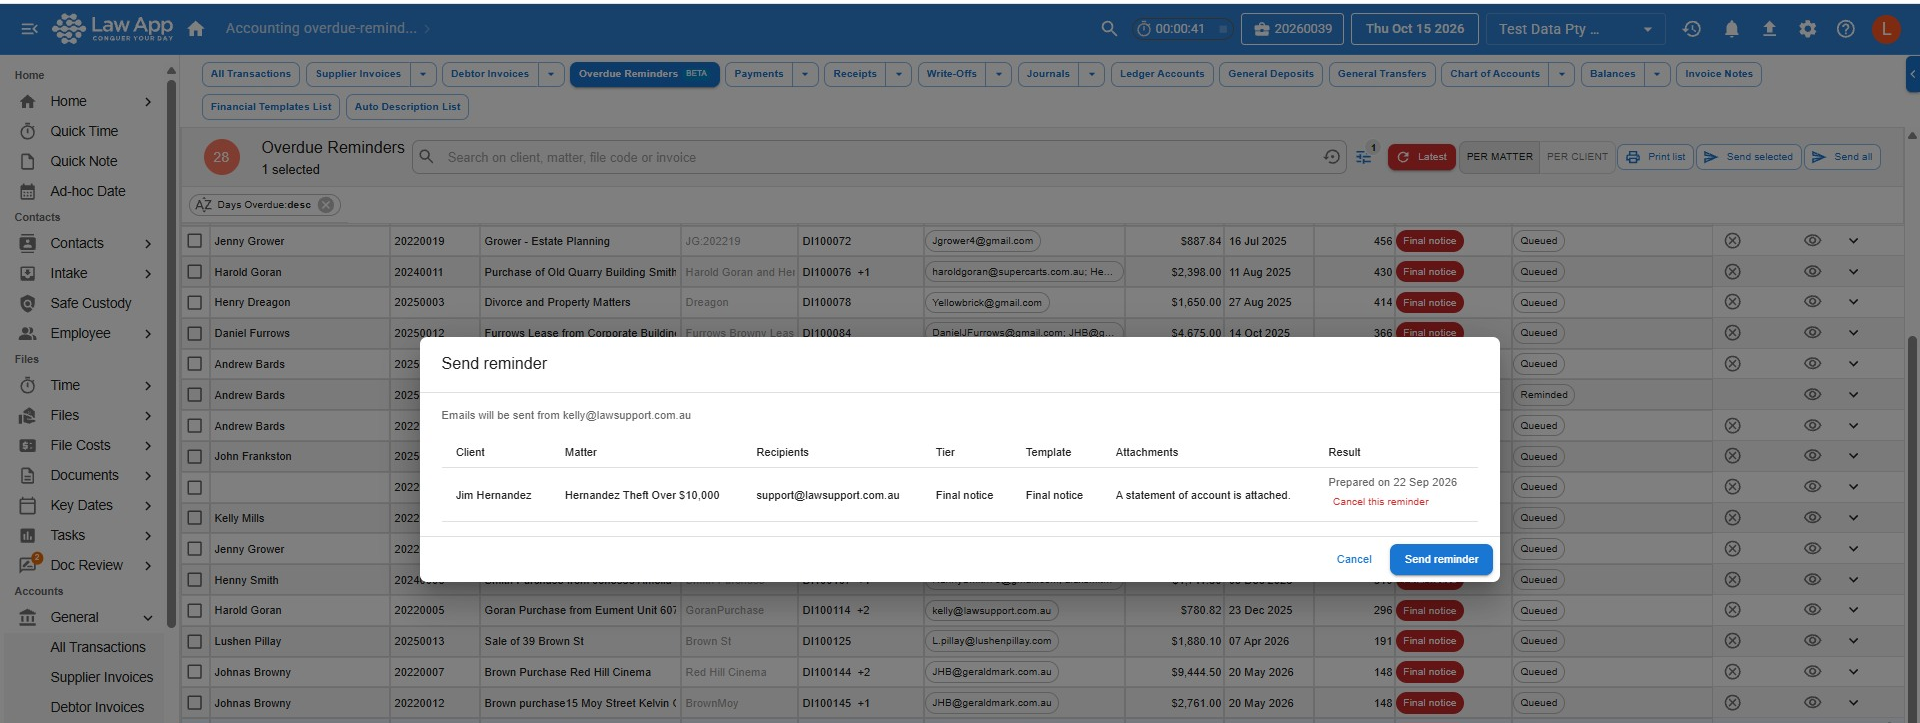The image size is (1920, 723).
Task: Open the help question mark icon
Action: [x=1846, y=29]
